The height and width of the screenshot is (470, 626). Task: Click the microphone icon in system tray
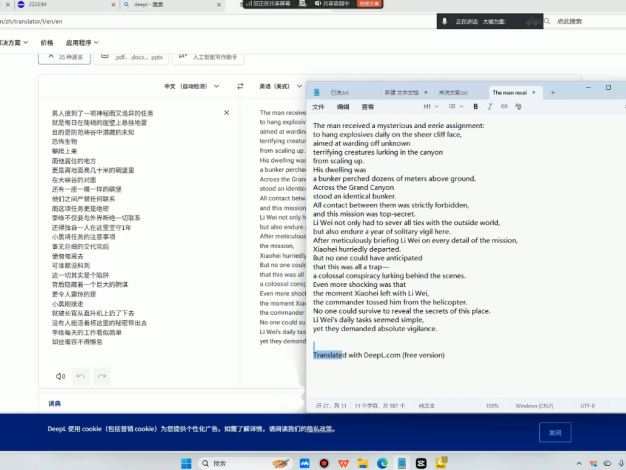tap(622, 463)
